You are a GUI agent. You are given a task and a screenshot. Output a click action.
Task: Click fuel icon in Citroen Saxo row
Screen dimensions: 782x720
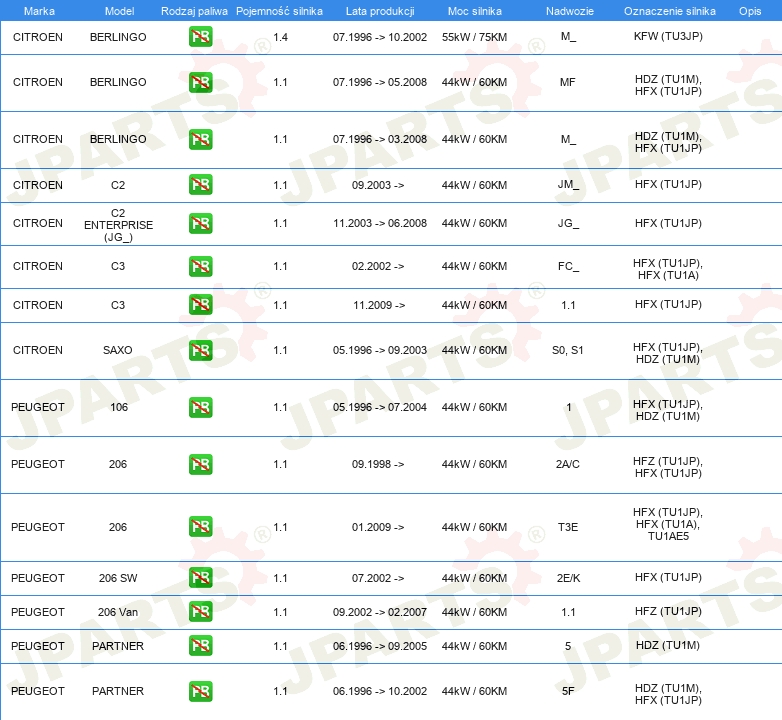tap(200, 350)
